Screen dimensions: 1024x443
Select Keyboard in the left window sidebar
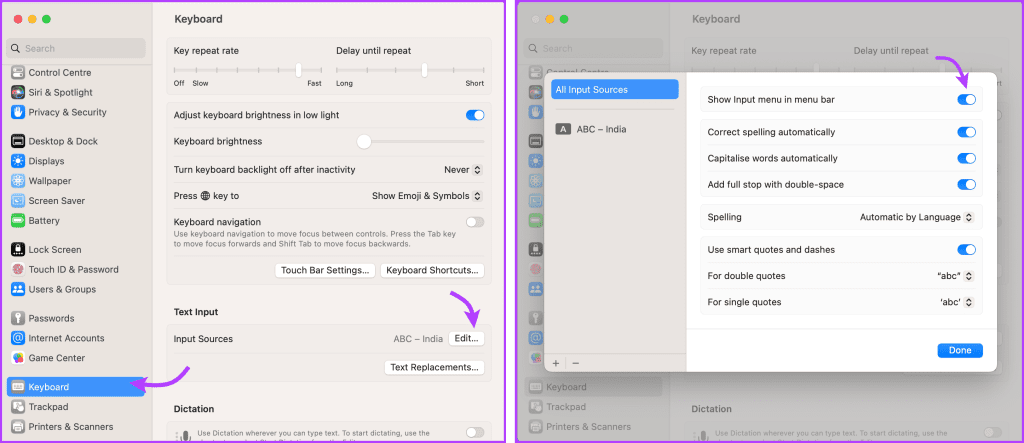pos(76,387)
